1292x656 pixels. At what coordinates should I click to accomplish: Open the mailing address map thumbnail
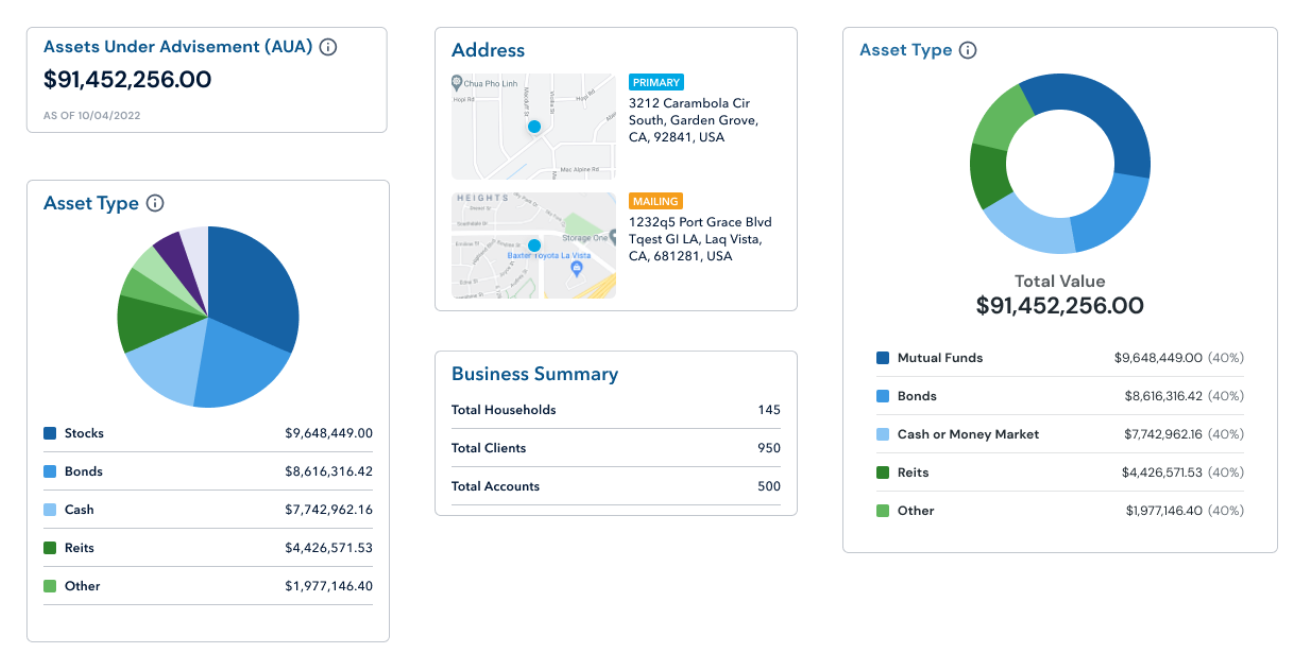[x=533, y=245]
